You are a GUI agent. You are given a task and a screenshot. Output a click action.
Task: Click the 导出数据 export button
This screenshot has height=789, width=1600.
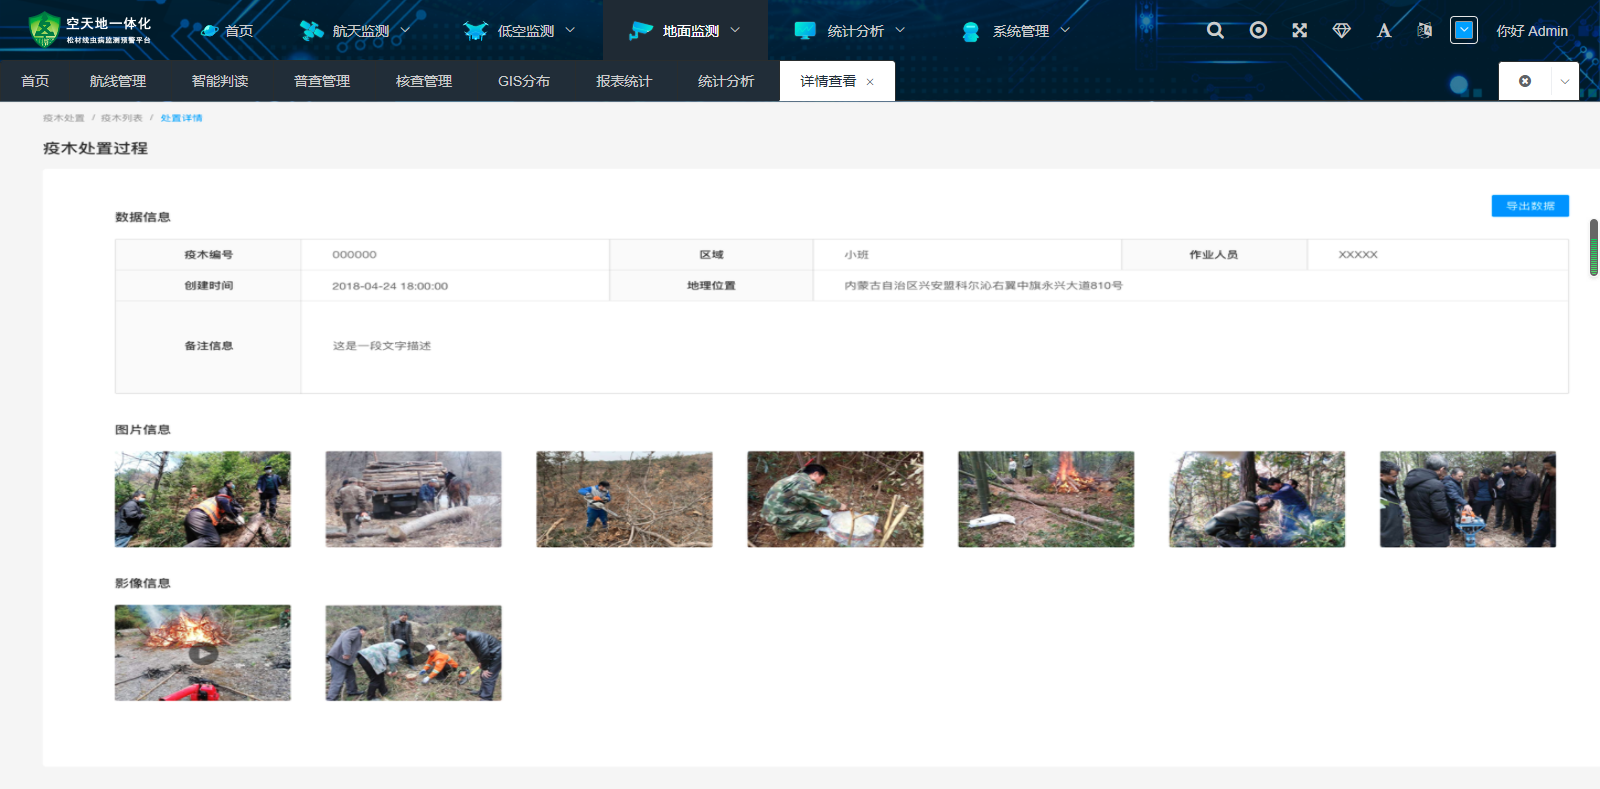[x=1530, y=206]
